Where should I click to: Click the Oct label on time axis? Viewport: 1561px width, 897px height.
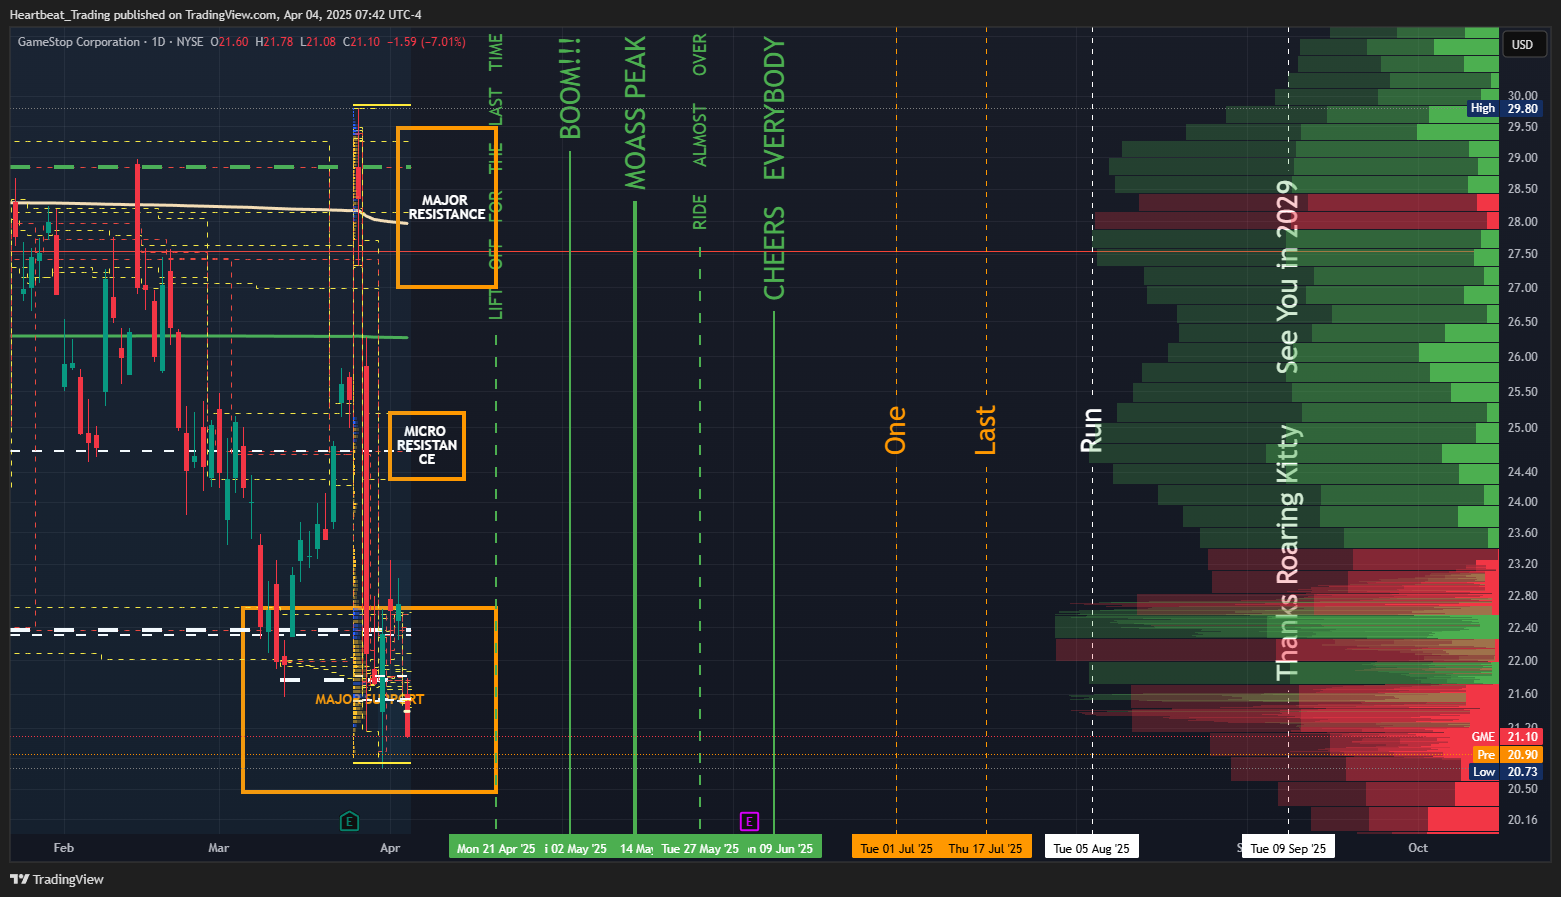1418,848
